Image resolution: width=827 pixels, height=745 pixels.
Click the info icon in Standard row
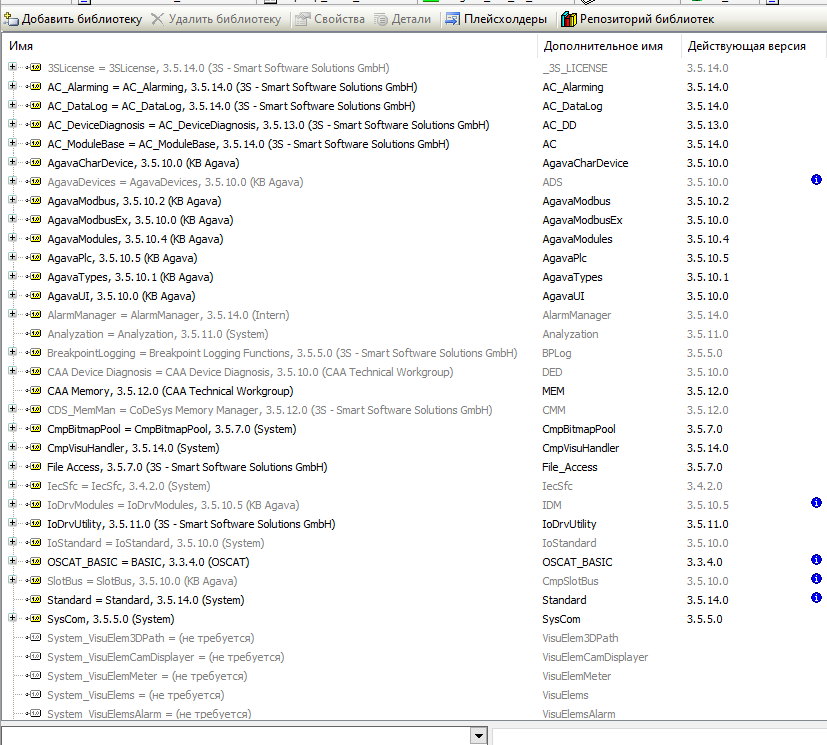pyautogui.click(x=816, y=597)
